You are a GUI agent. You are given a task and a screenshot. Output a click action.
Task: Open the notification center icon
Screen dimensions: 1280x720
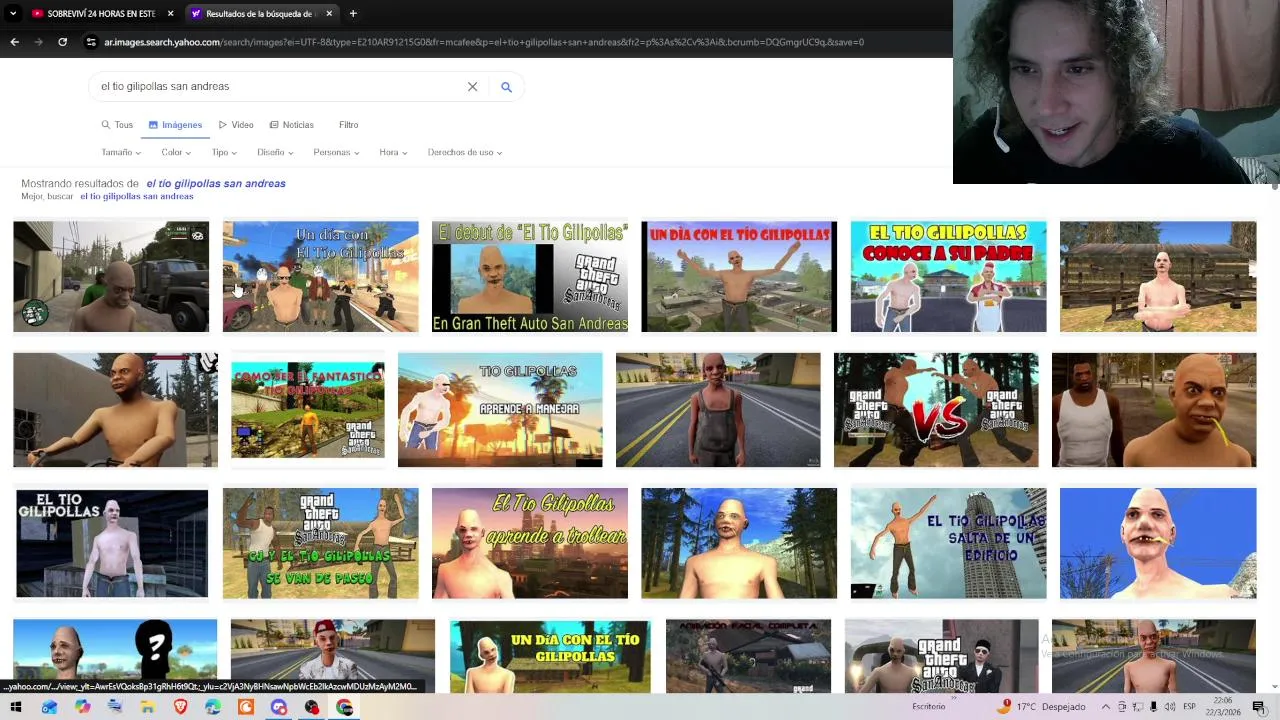point(1259,707)
